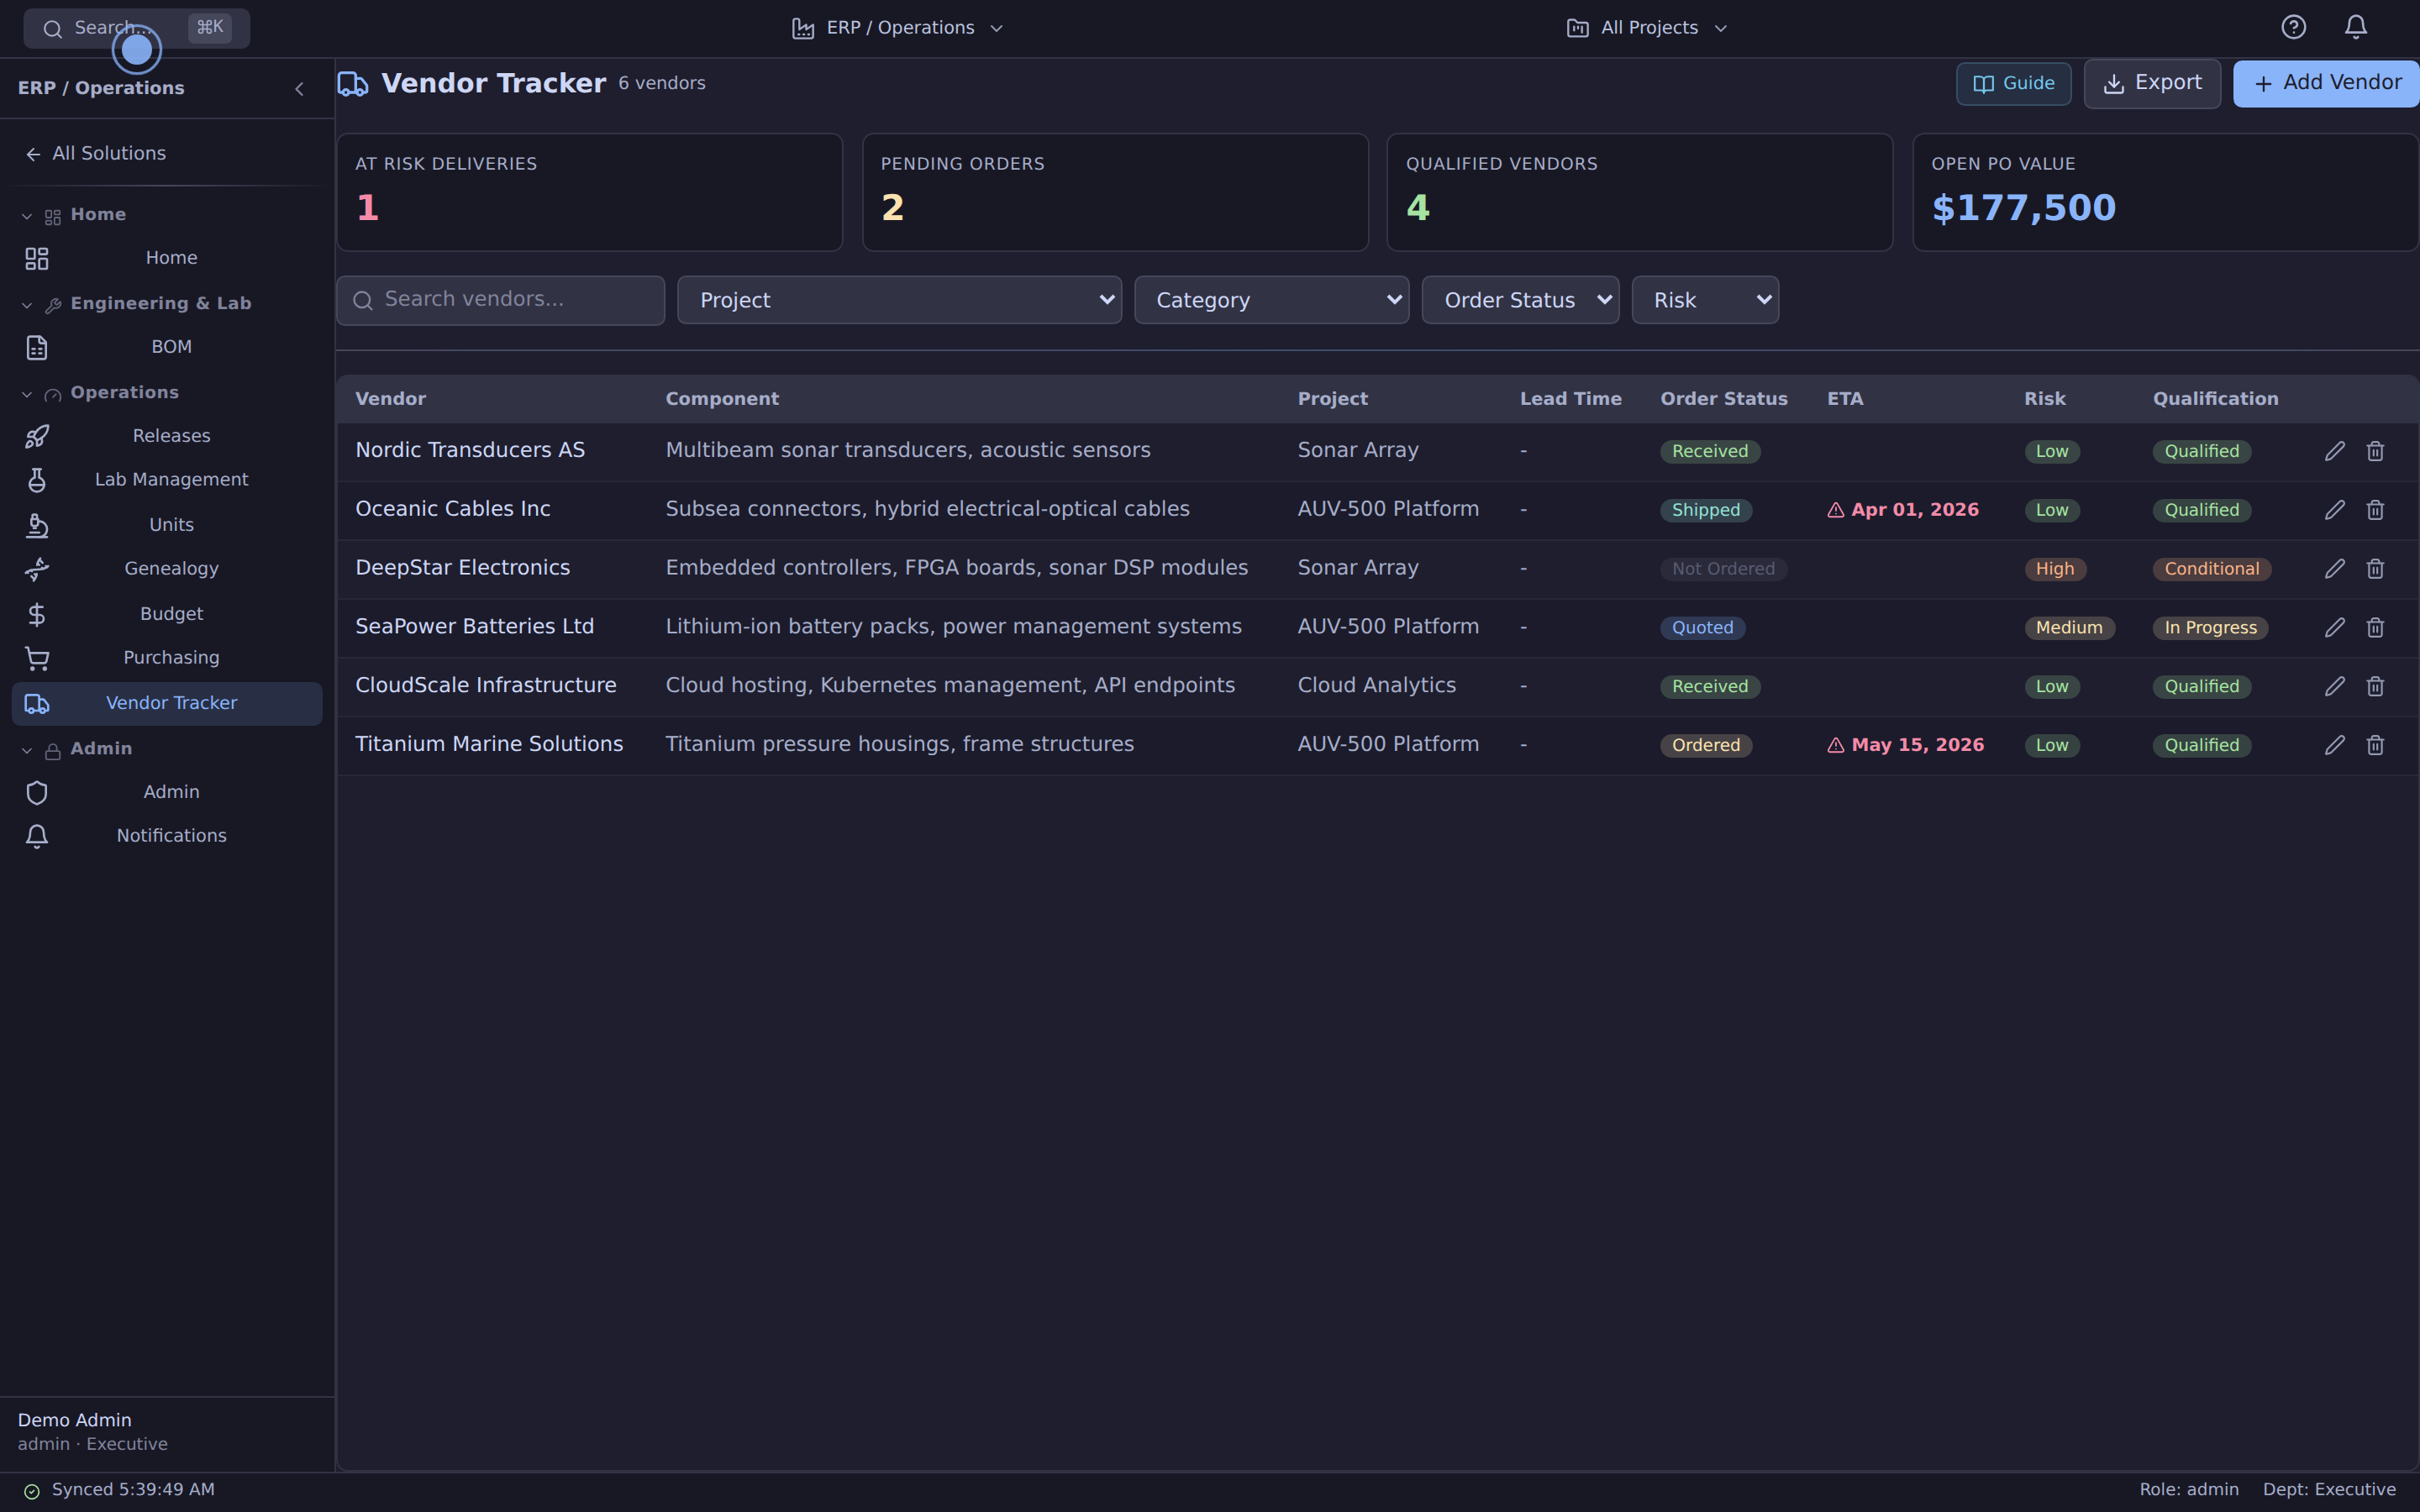Go to Purchasing page

pos(167,658)
